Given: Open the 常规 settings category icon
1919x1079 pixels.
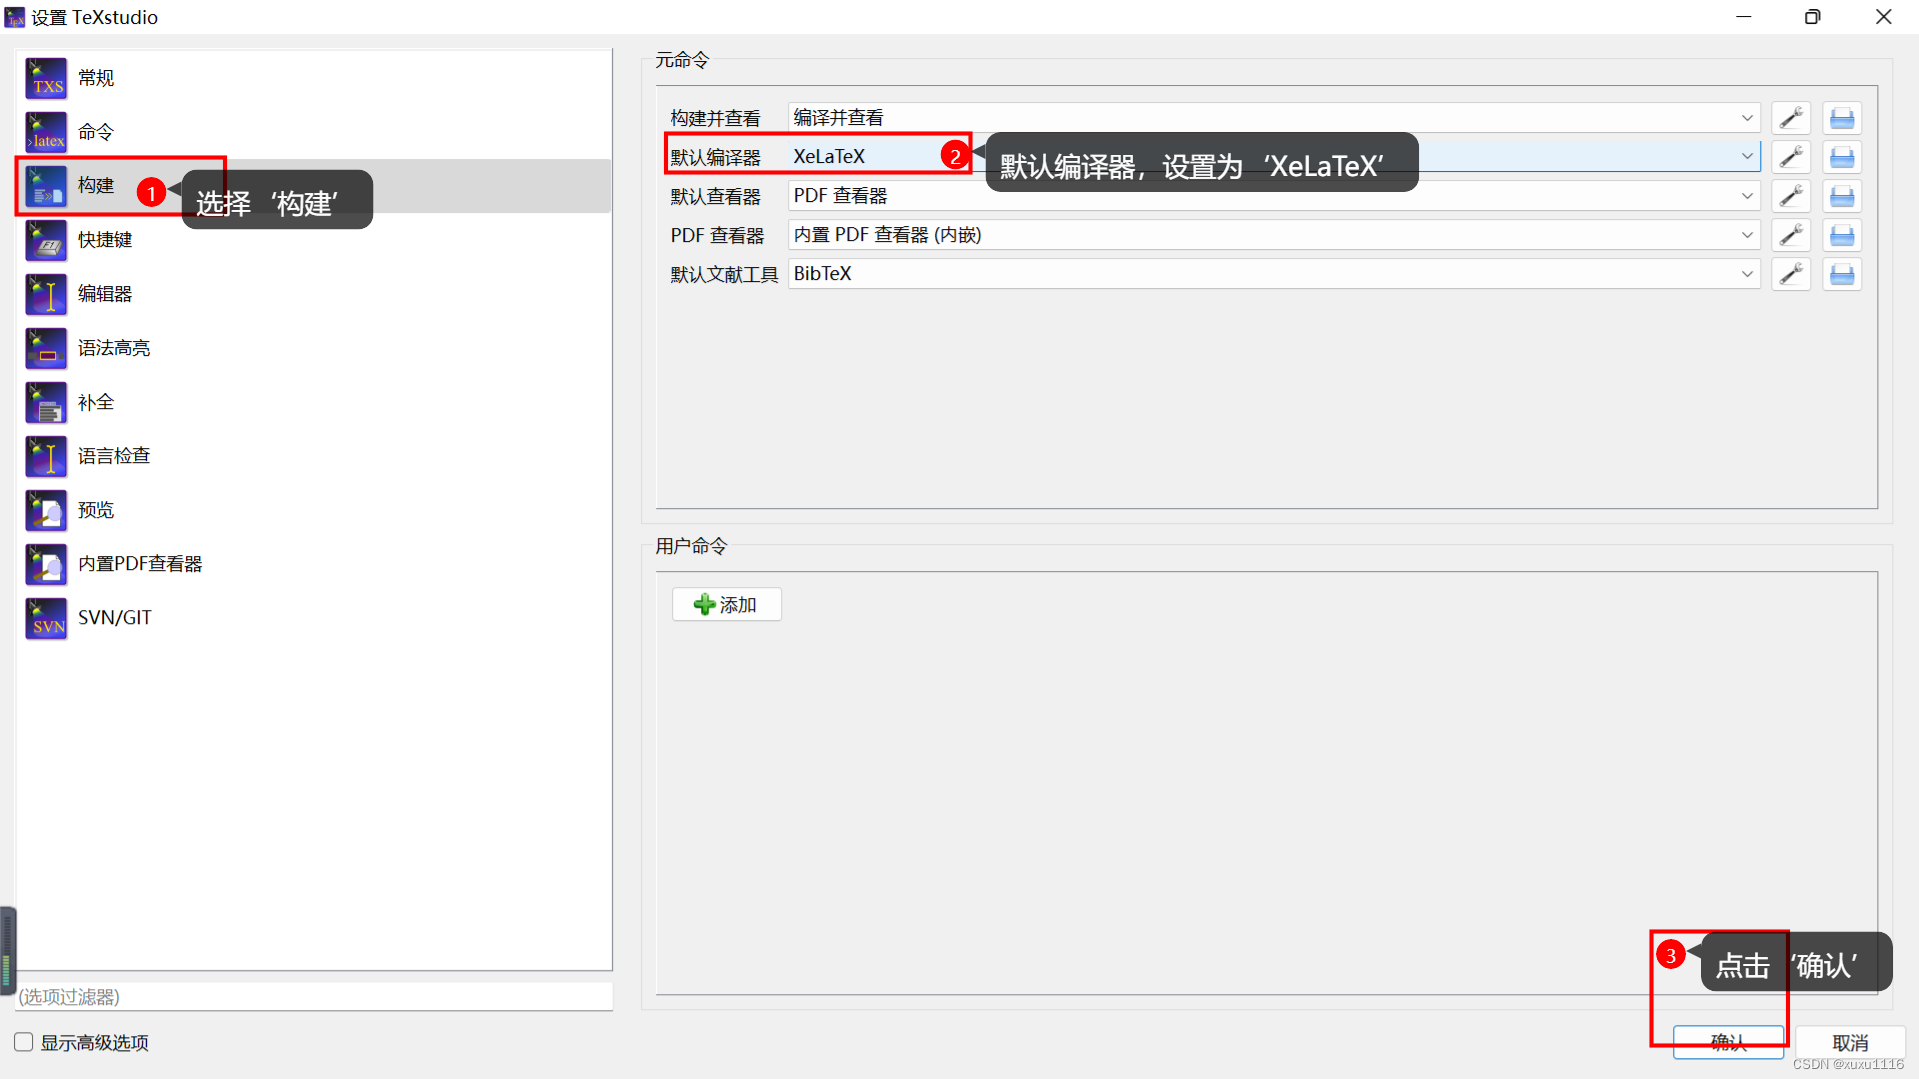Looking at the screenshot, I should pyautogui.click(x=46, y=78).
